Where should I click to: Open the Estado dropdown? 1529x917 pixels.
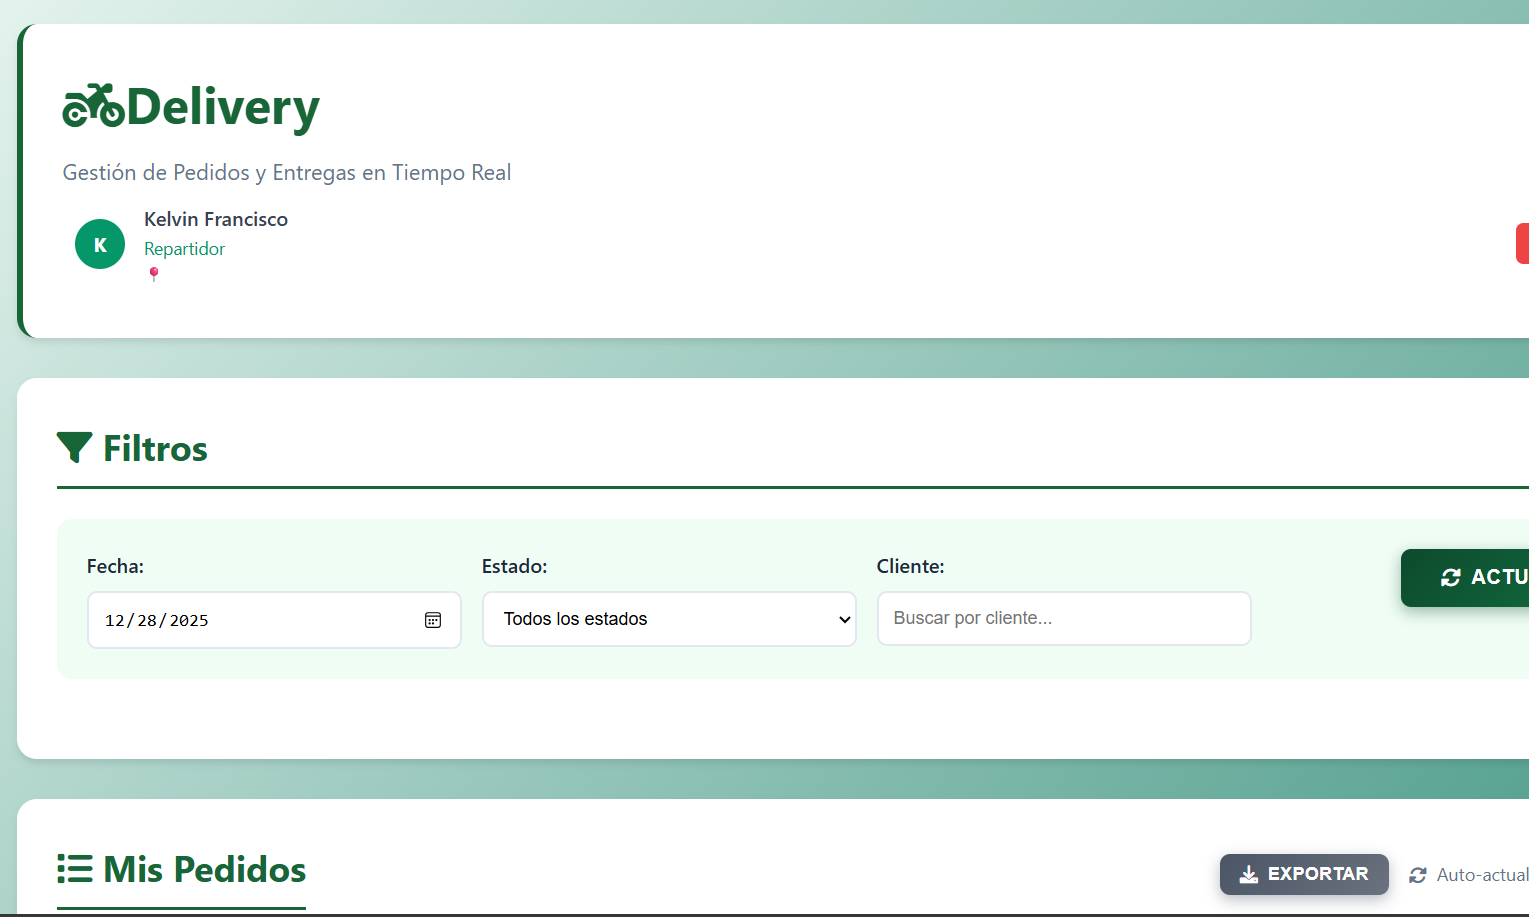[668, 619]
